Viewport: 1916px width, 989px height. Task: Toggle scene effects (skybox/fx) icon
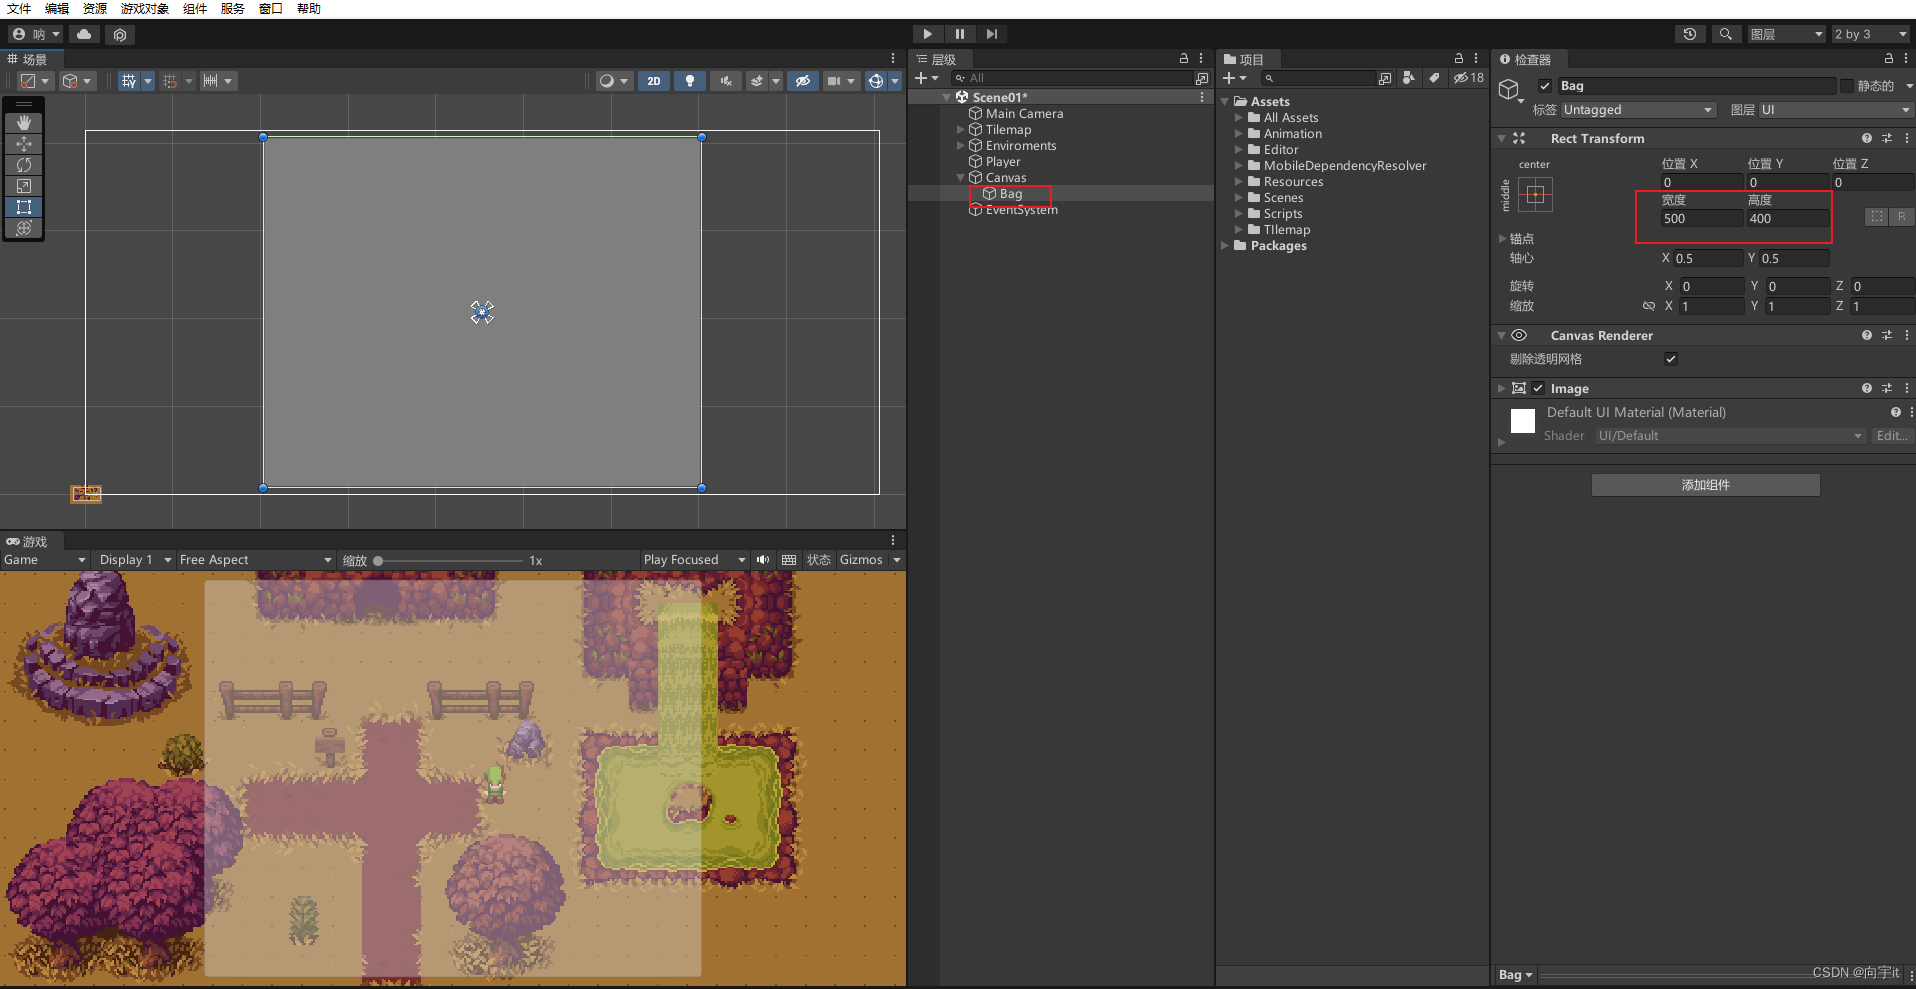pyautogui.click(x=757, y=81)
